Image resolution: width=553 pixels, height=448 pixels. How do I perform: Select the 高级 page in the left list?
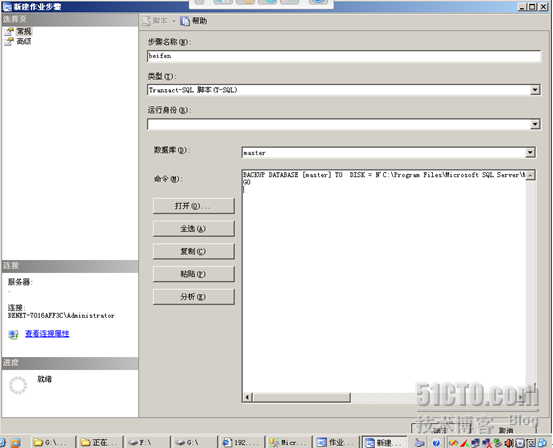coord(23,42)
